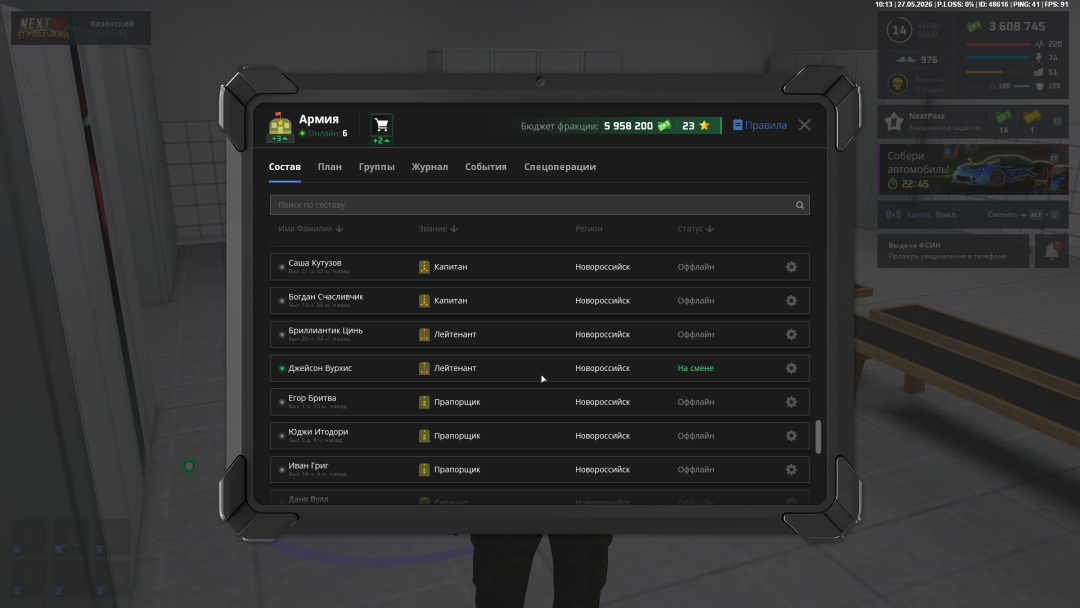Viewport: 1080px width, 608px height.
Task: Click the Собери автомобили event banner
Action: [x=973, y=169]
